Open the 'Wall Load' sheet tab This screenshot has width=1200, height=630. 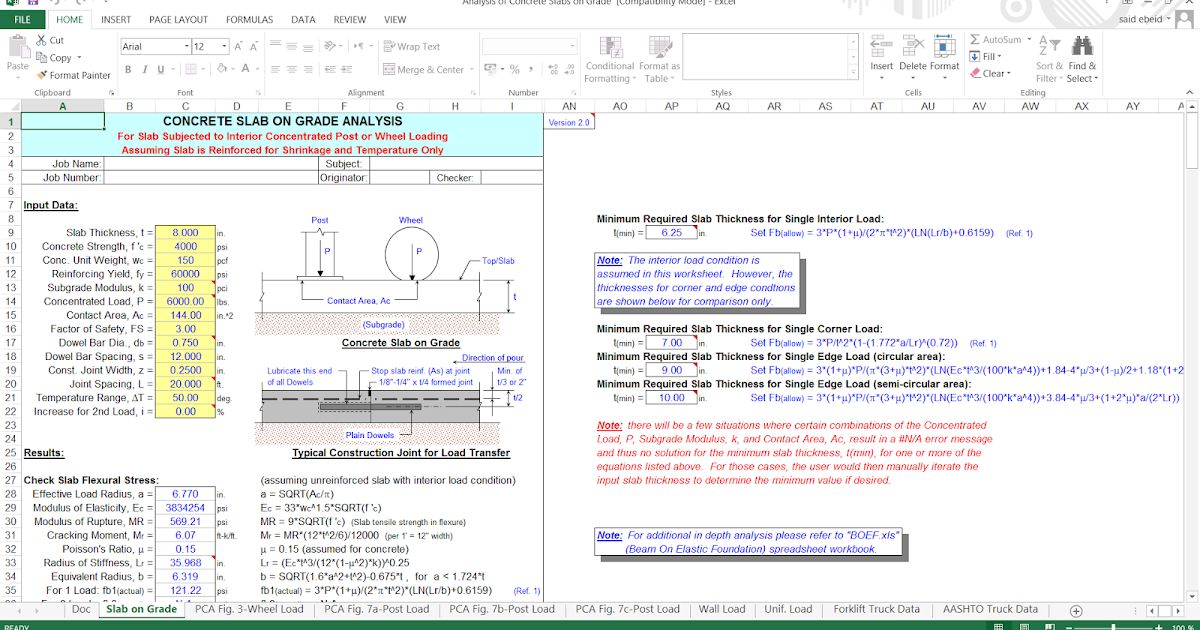click(x=724, y=608)
